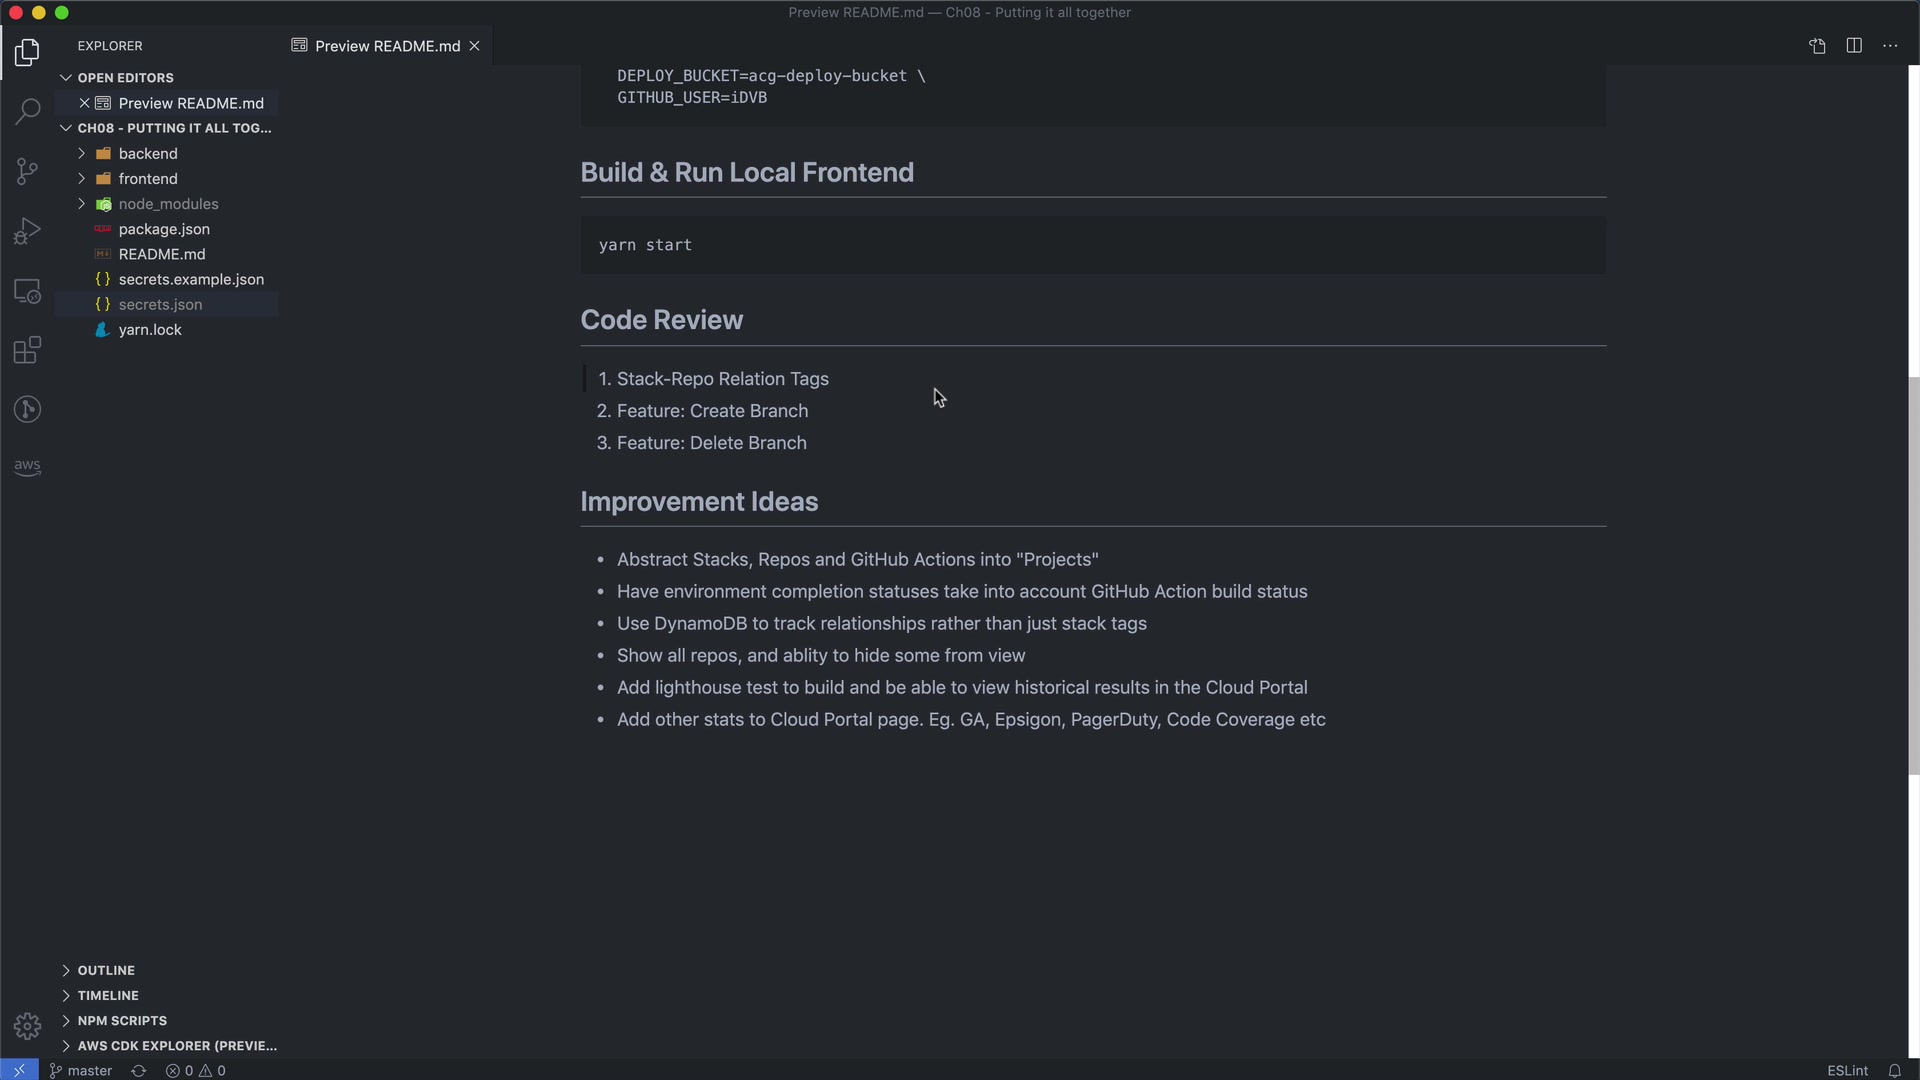The image size is (1920, 1080).
Task: Select the Preview README.md tab
Action: [x=387, y=46]
